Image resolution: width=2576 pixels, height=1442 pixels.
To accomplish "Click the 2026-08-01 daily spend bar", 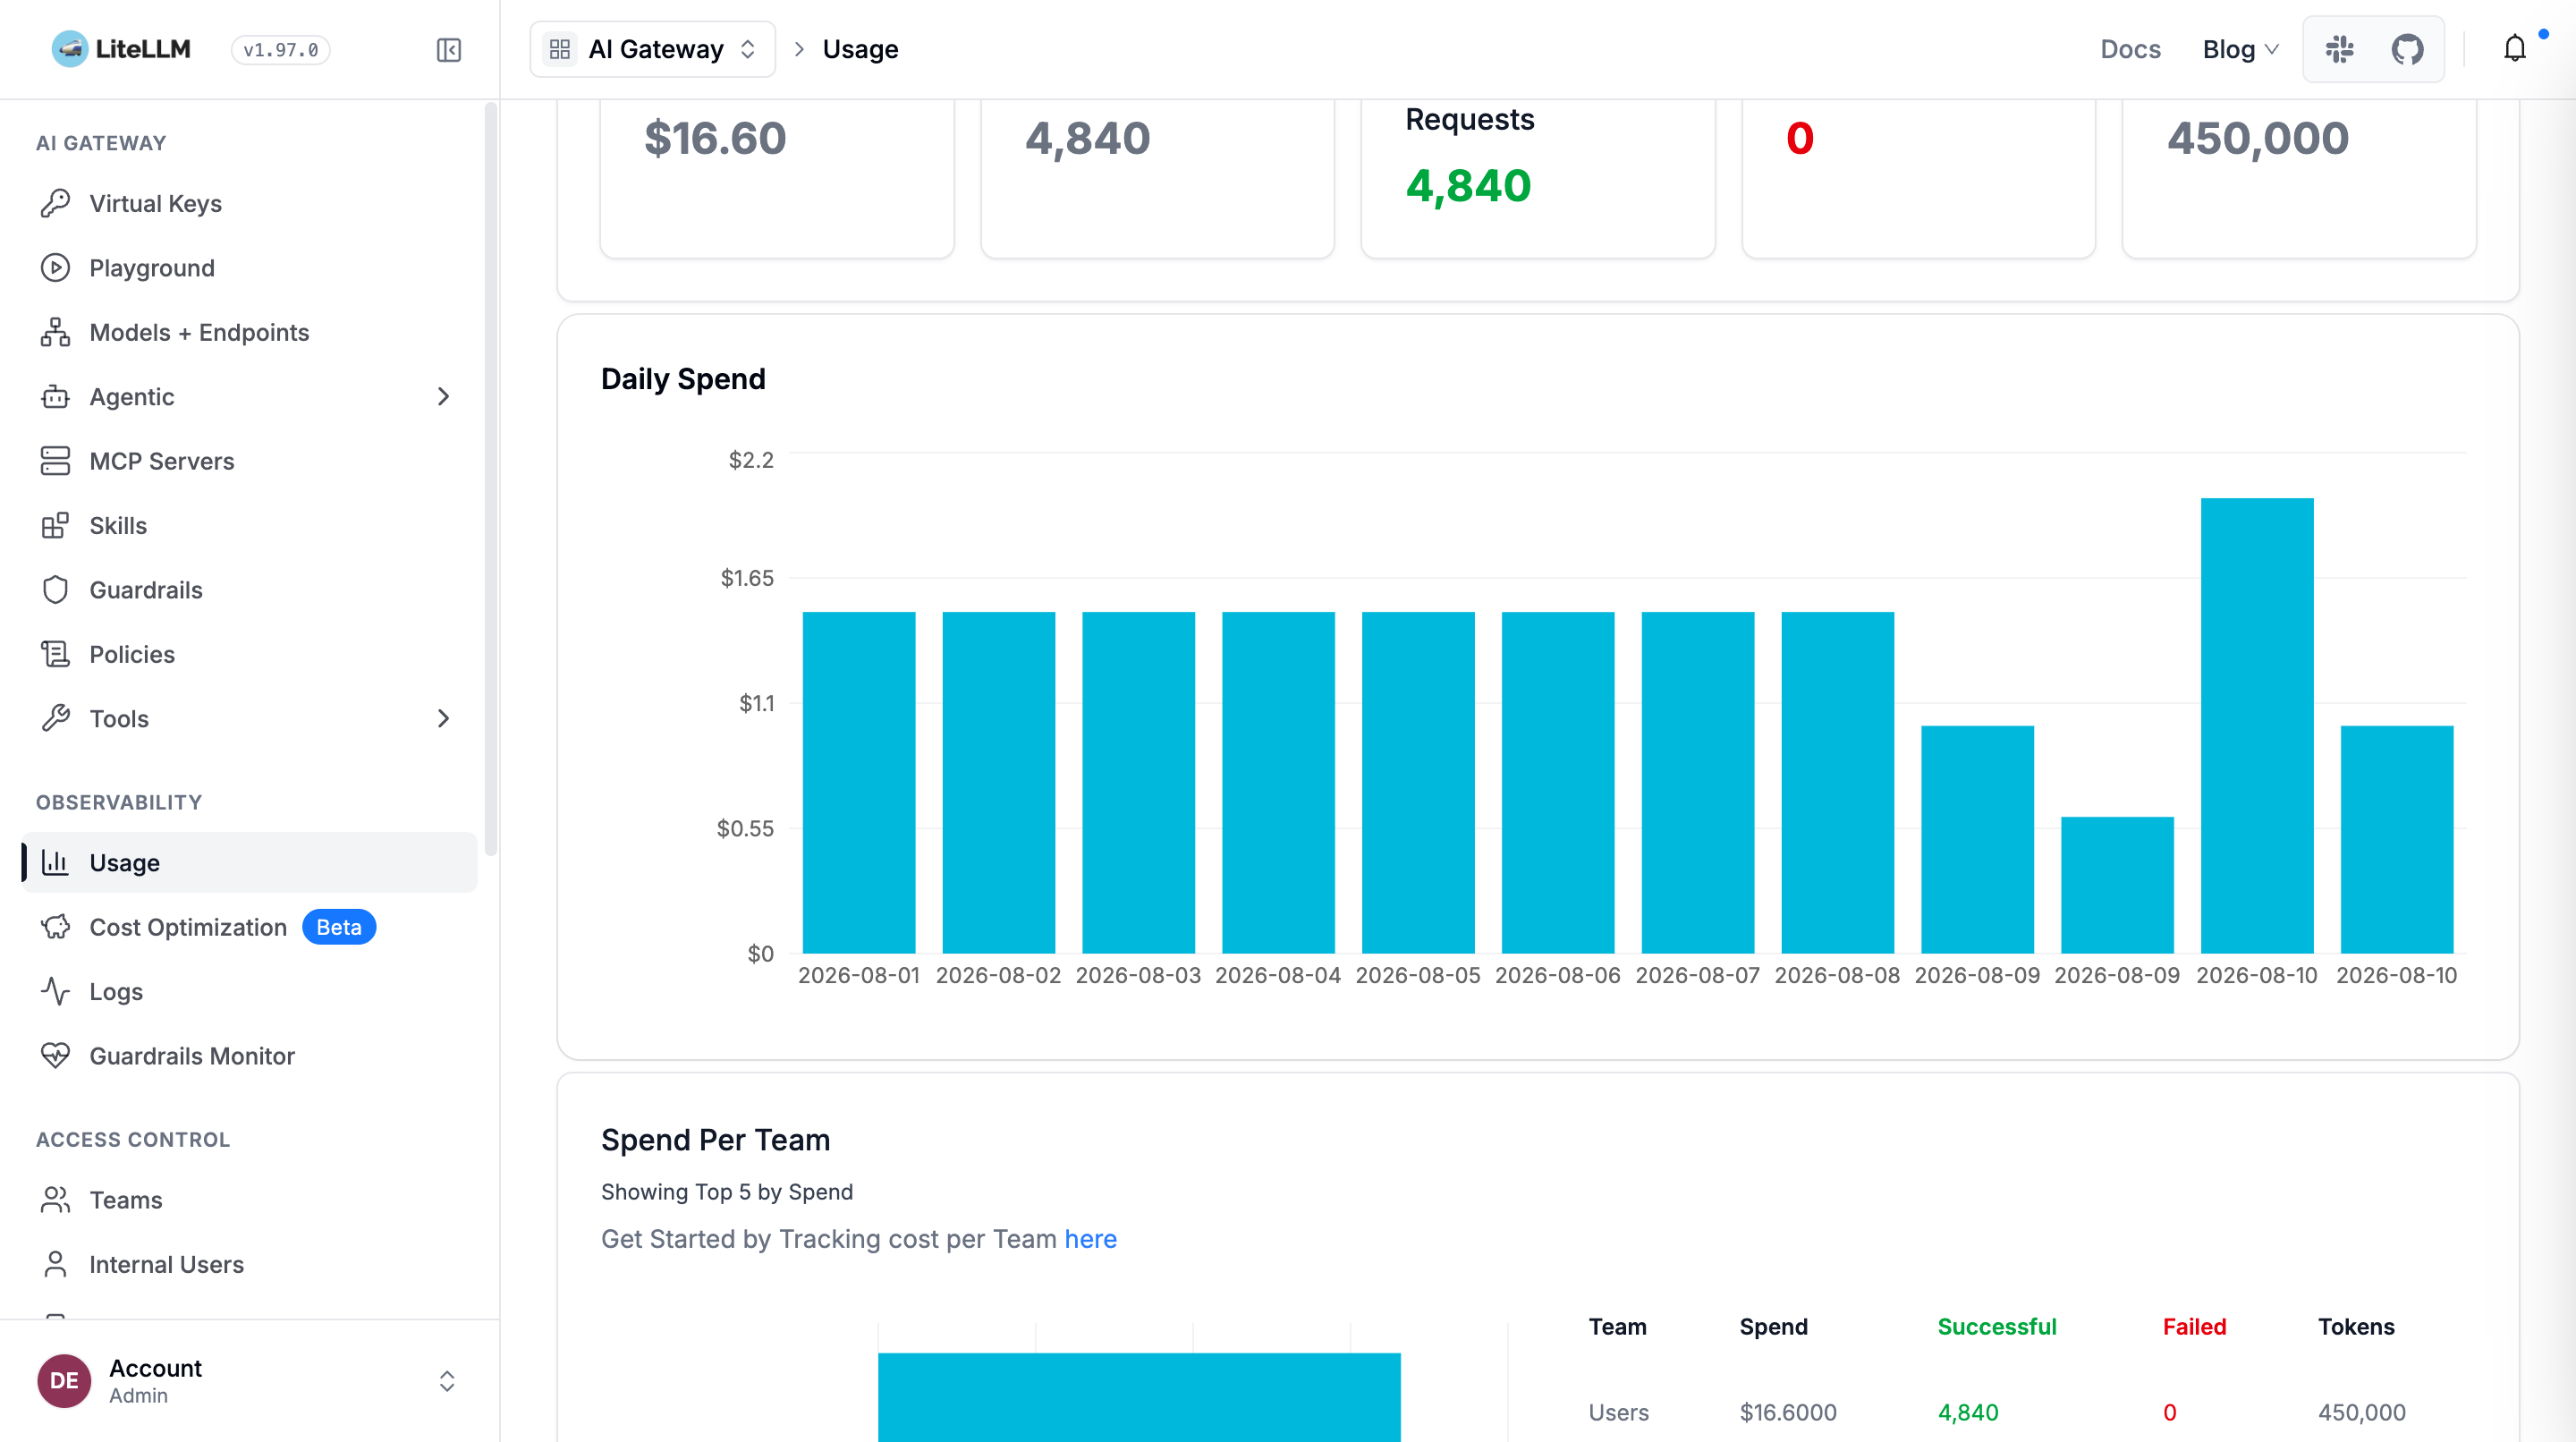I will pyautogui.click(x=859, y=782).
